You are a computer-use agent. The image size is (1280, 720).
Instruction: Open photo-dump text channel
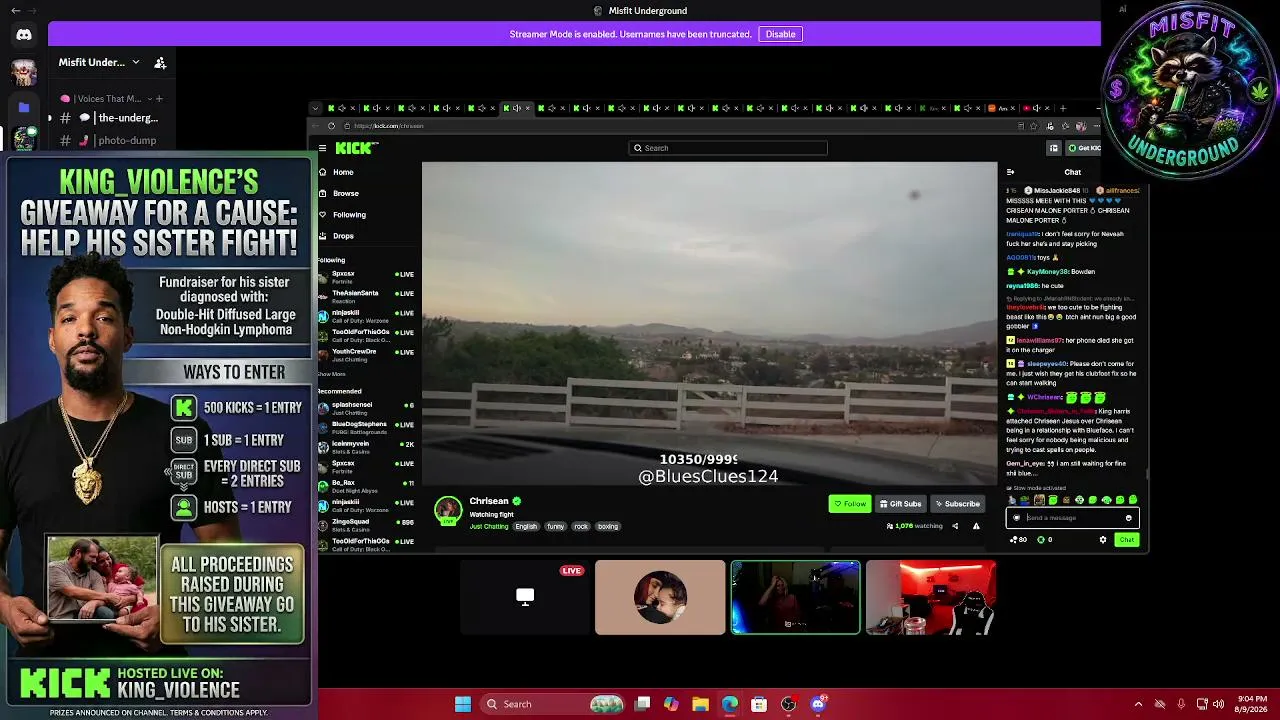[x=110, y=141]
